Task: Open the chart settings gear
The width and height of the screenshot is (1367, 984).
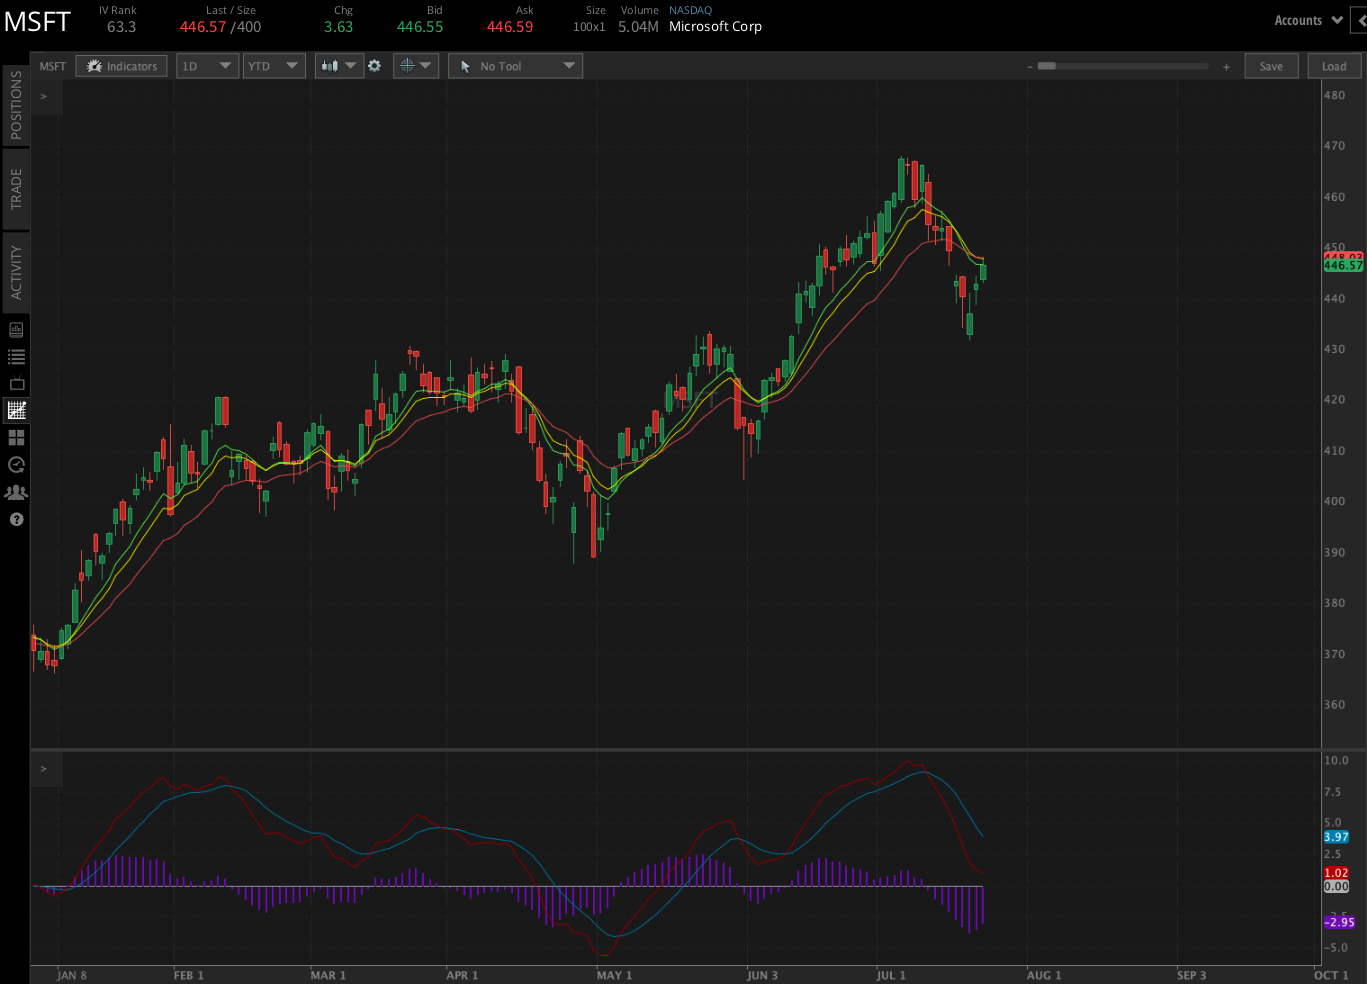Action: pyautogui.click(x=374, y=65)
